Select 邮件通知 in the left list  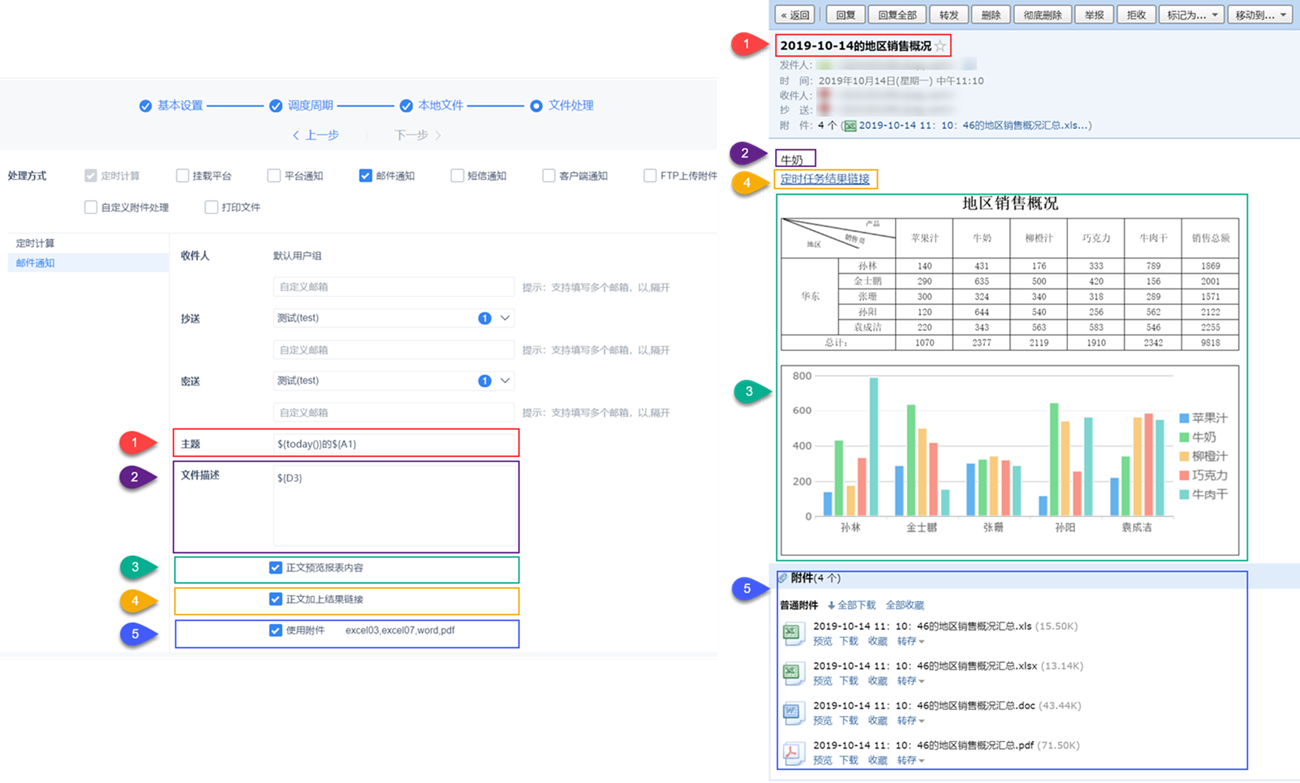pos(36,263)
